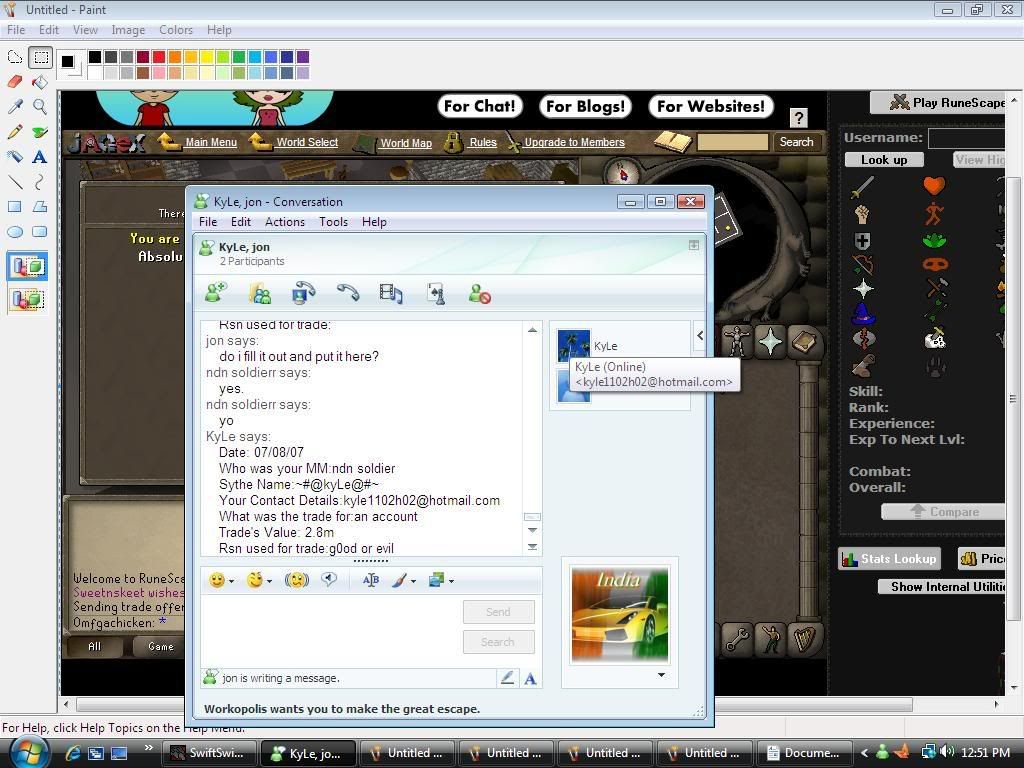Open the games and activities icon
1024x768 pixels.
[x=436, y=294]
